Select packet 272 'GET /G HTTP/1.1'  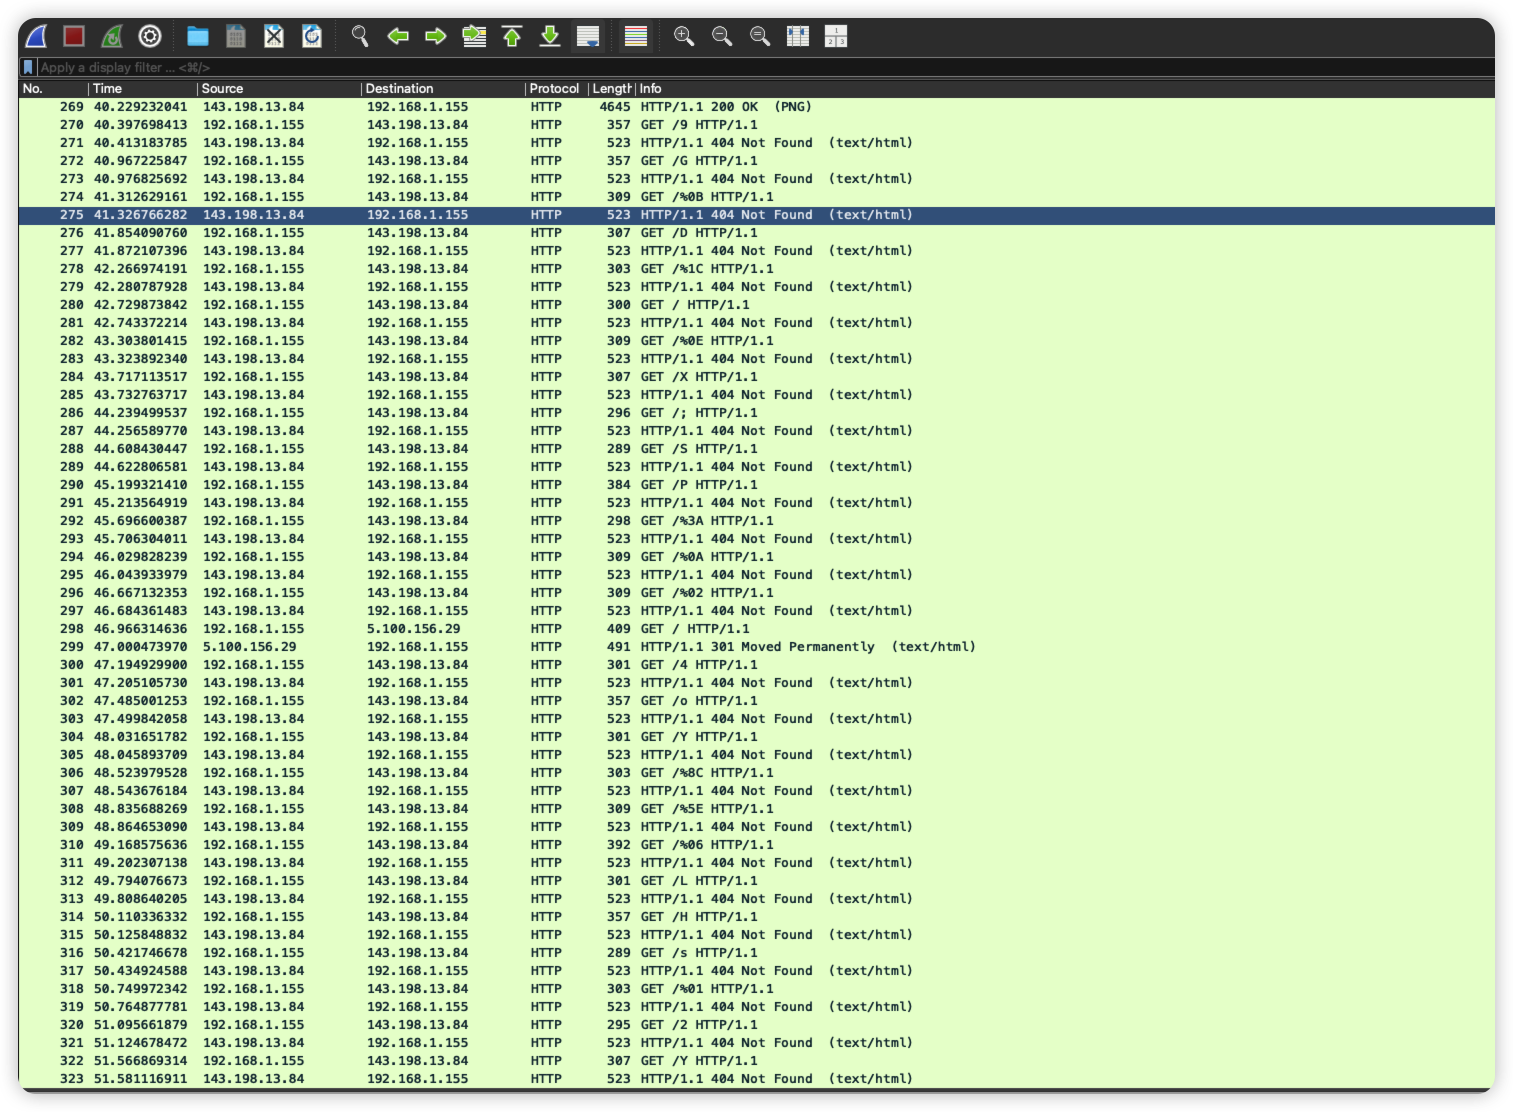point(756,161)
